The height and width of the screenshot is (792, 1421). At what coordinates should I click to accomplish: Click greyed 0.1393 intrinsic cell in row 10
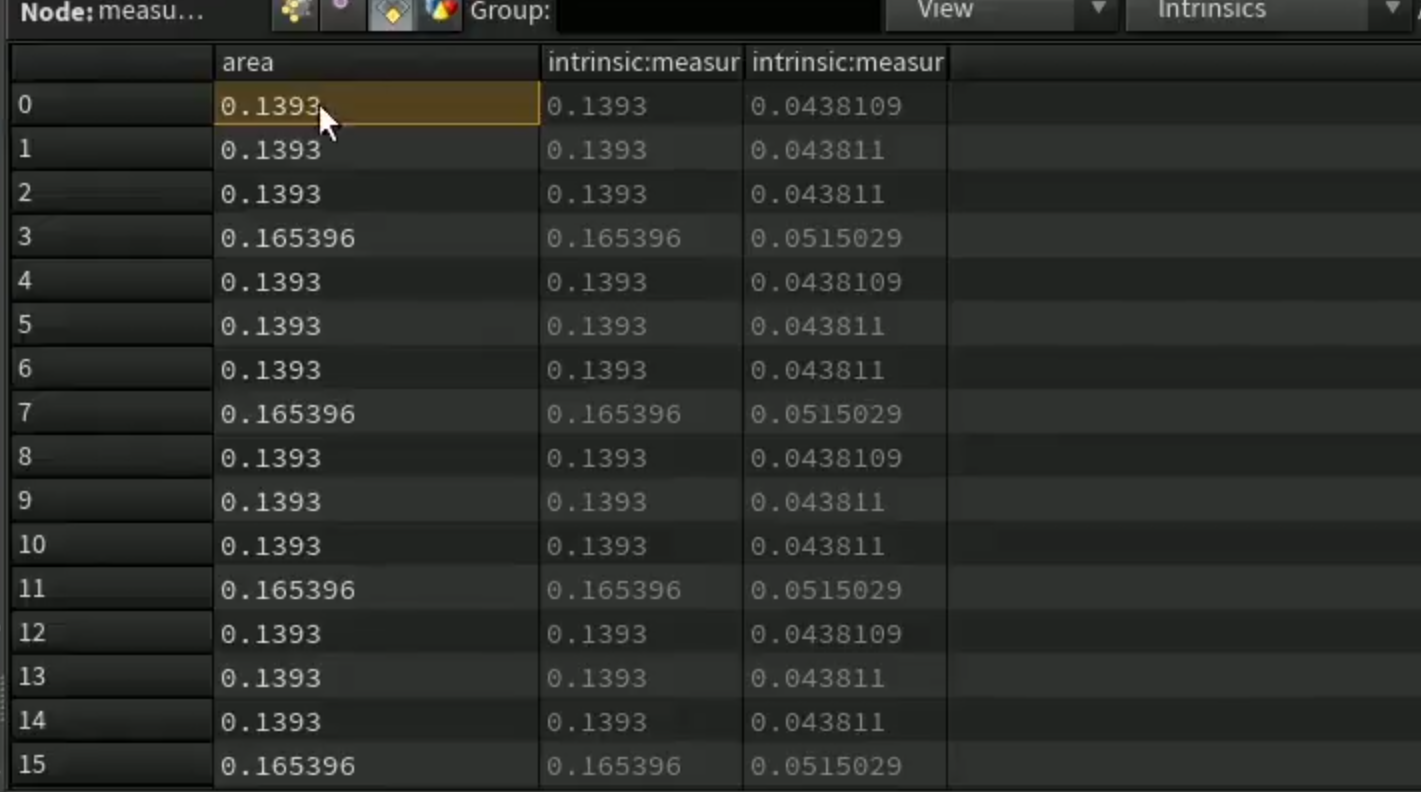click(642, 546)
